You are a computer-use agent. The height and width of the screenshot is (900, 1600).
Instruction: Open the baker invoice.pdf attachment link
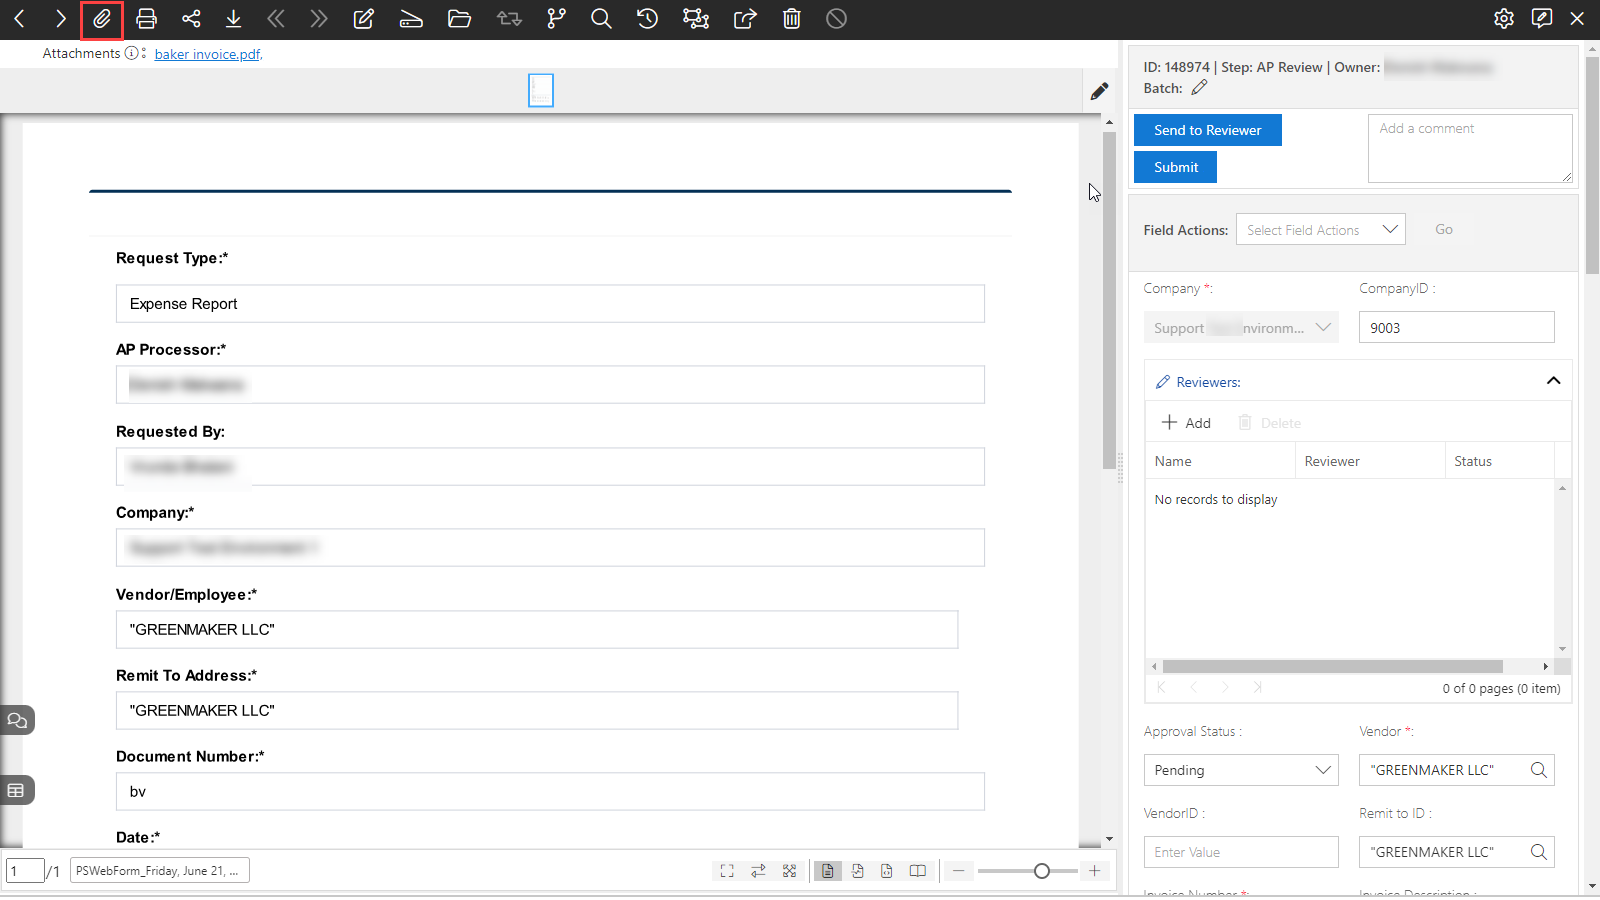(207, 54)
